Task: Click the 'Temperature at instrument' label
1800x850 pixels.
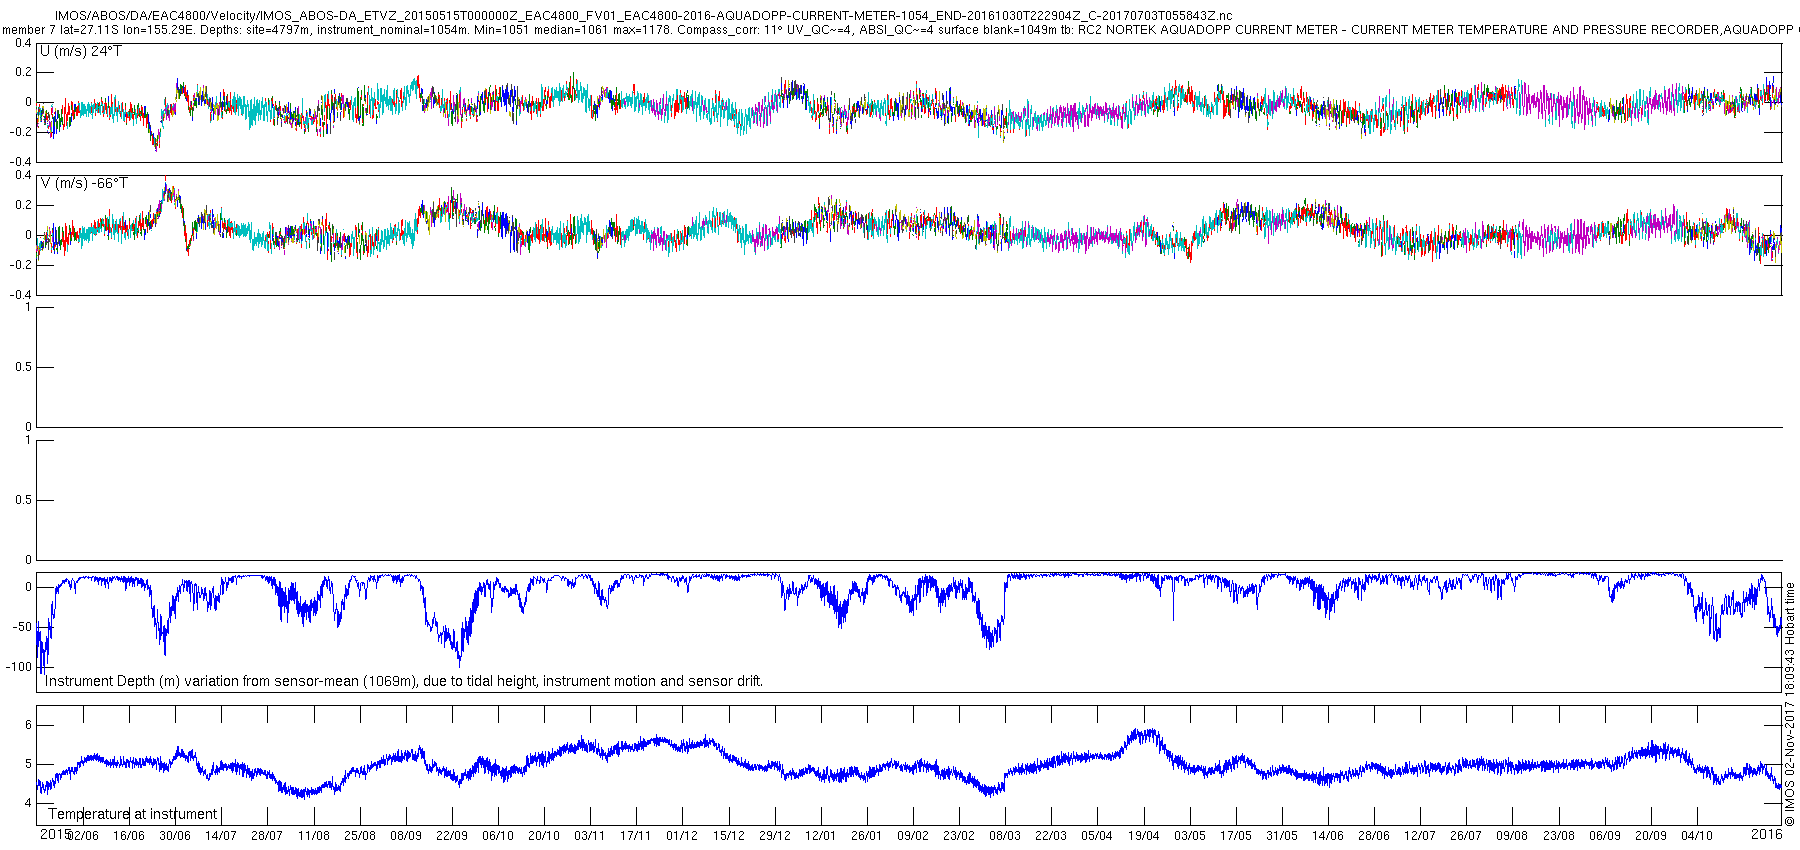Action: pos(132,814)
